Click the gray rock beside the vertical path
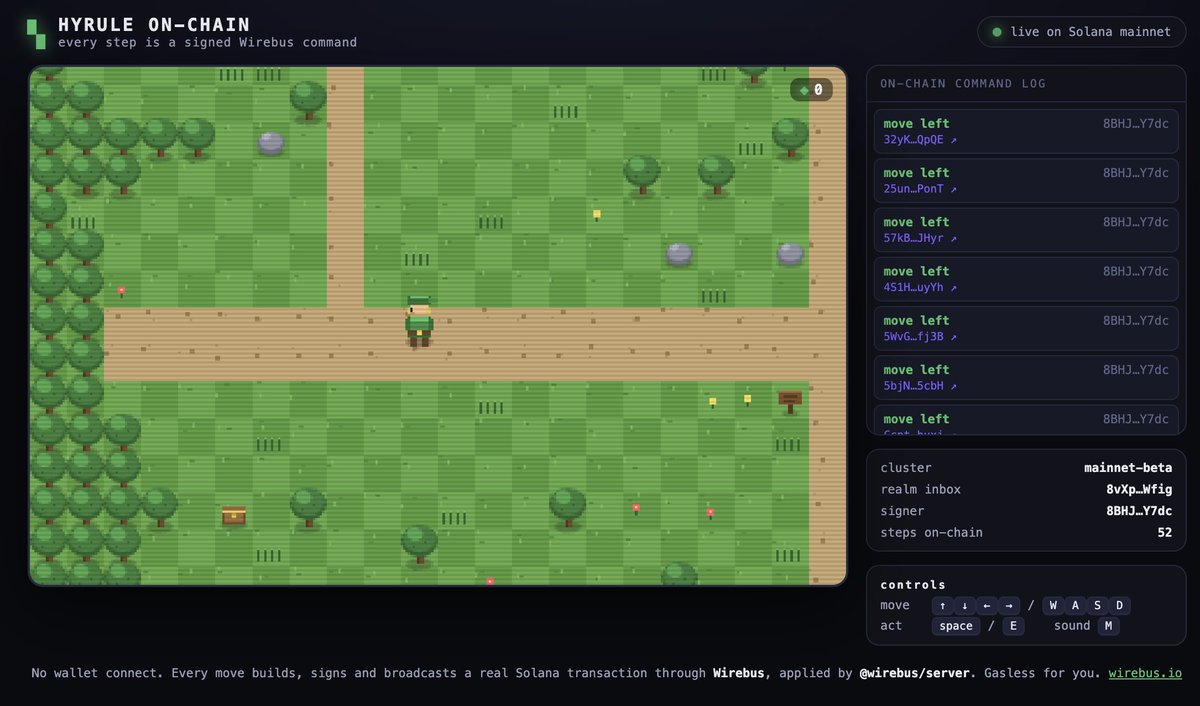The height and width of the screenshot is (706, 1200). pyautogui.click(x=271, y=143)
